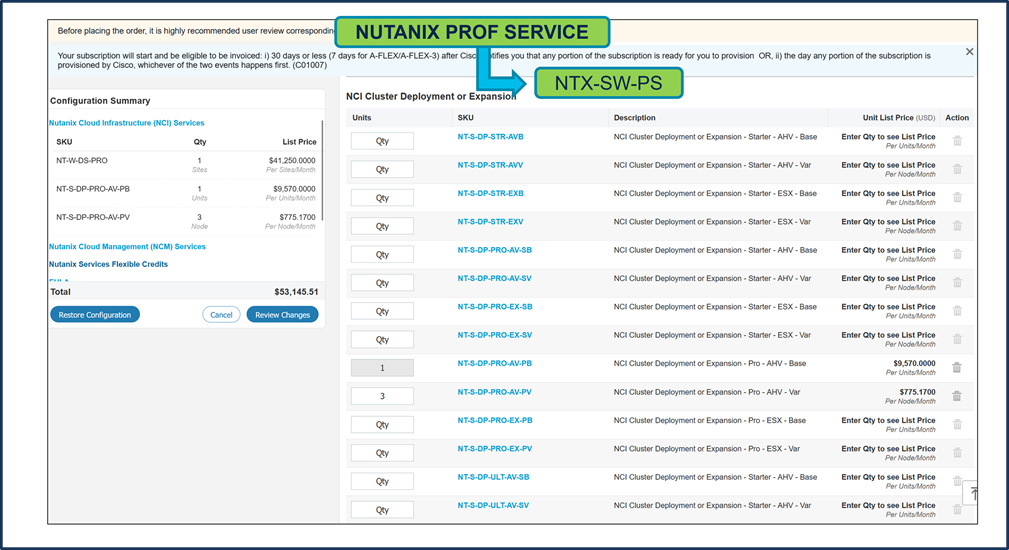Delete the NT-S-DP-PRO-AV-PB line item trash icon
Viewport: 1009px width, 550px height.
[x=957, y=367]
